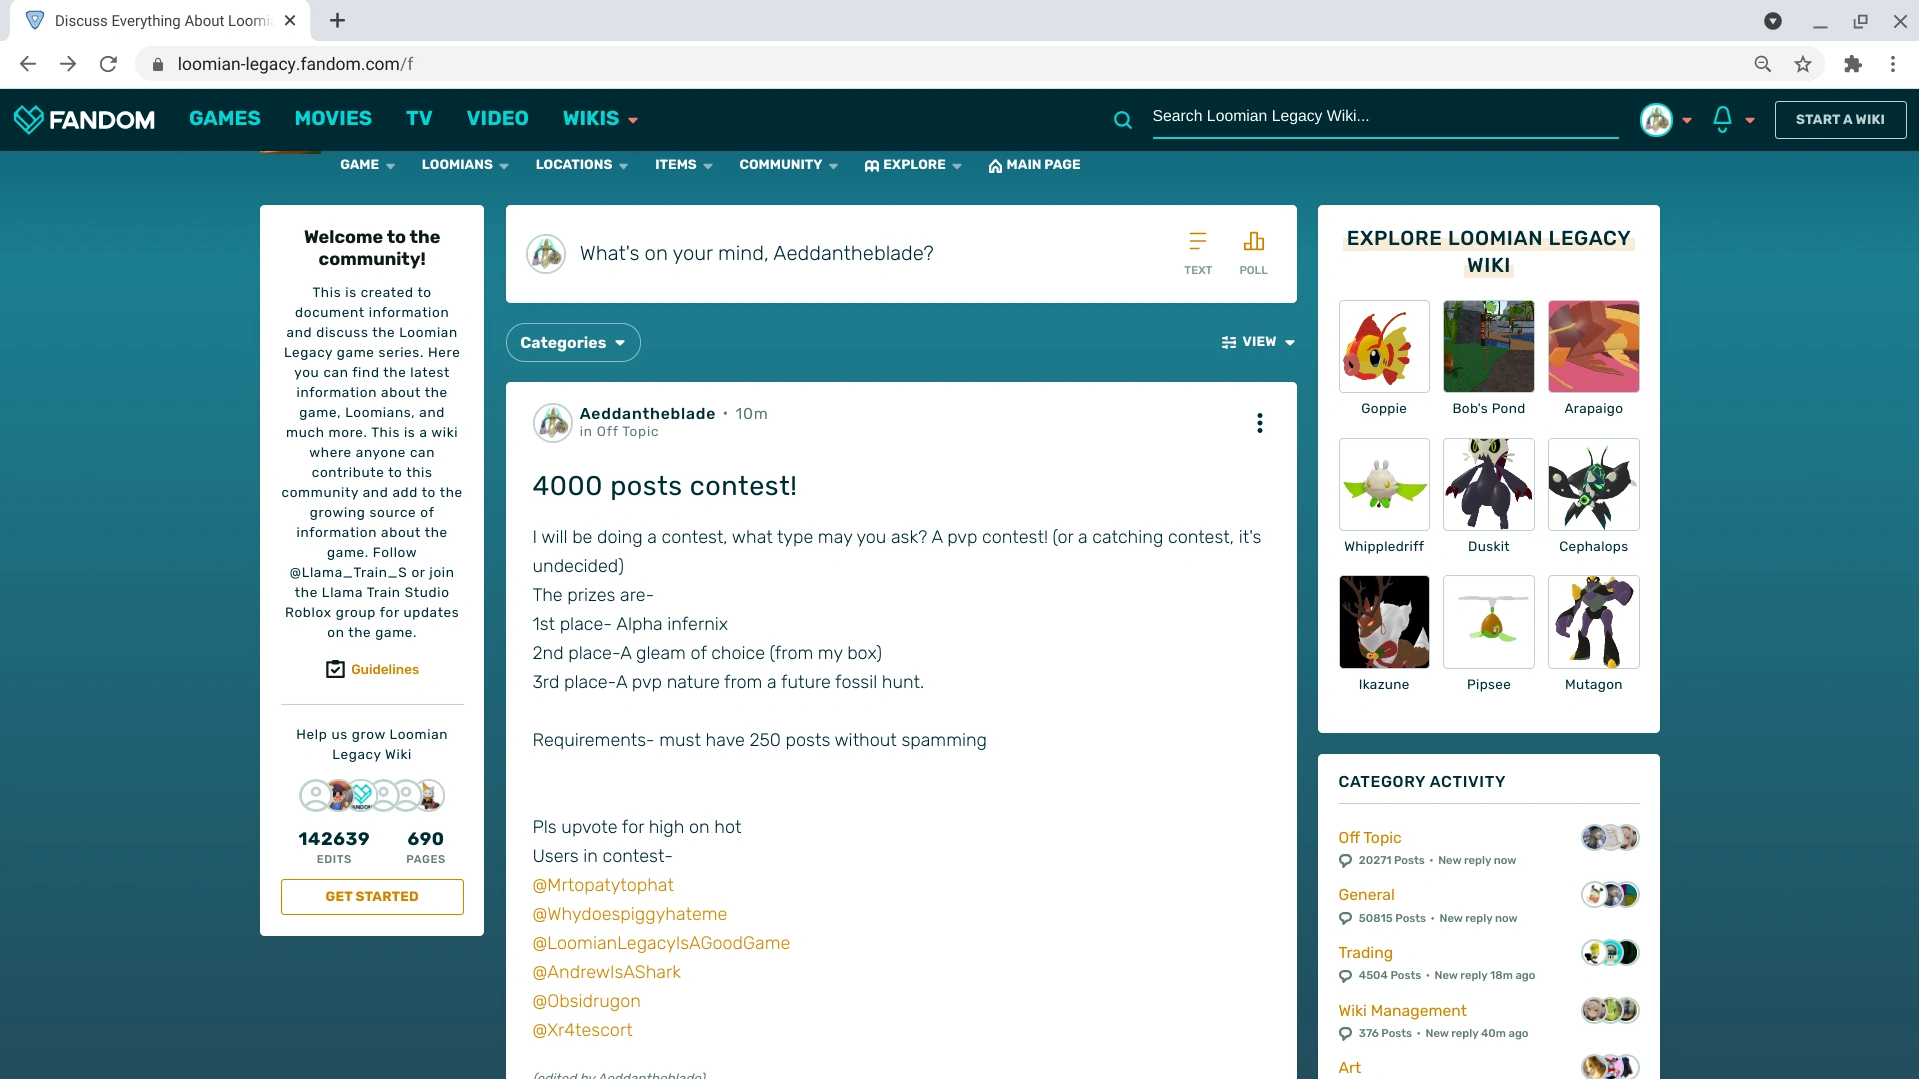
Task: Open the Categories dropdown
Action: 573,342
